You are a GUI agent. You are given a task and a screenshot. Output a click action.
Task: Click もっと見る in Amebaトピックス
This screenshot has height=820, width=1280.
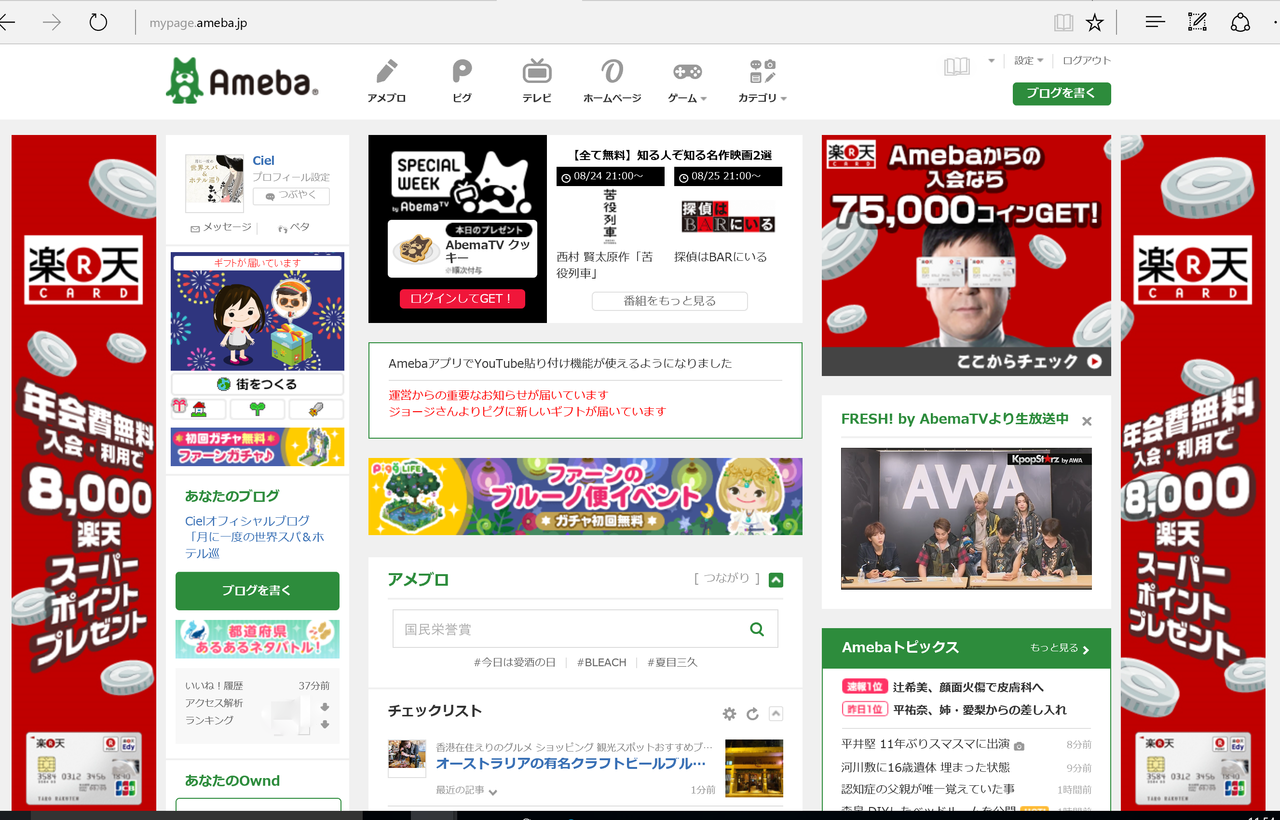1060,648
